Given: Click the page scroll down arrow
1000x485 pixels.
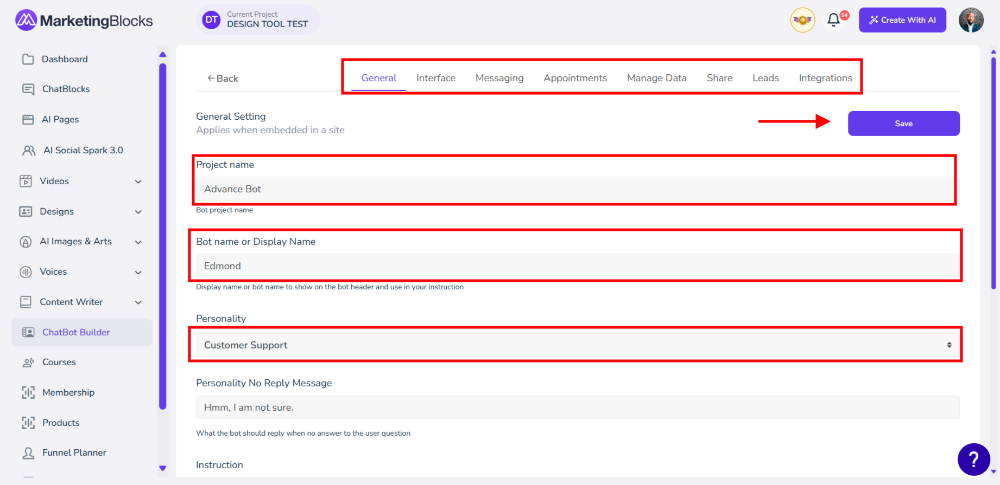Looking at the screenshot, I should tap(993, 472).
